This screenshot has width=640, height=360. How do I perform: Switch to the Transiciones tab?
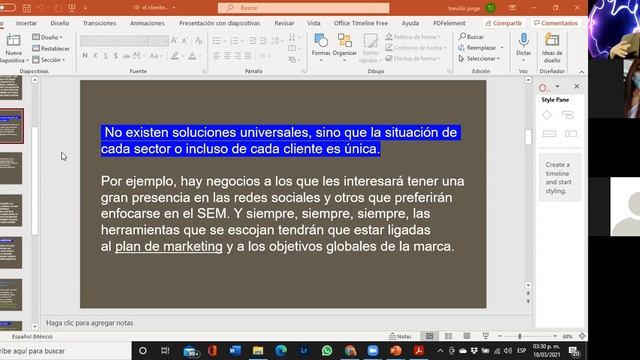click(99, 23)
